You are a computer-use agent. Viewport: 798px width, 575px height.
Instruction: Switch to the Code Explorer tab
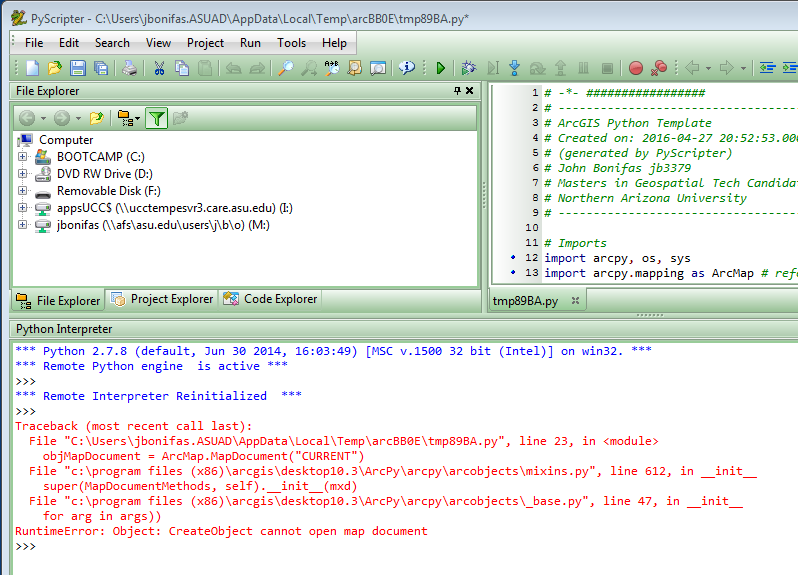[270, 299]
